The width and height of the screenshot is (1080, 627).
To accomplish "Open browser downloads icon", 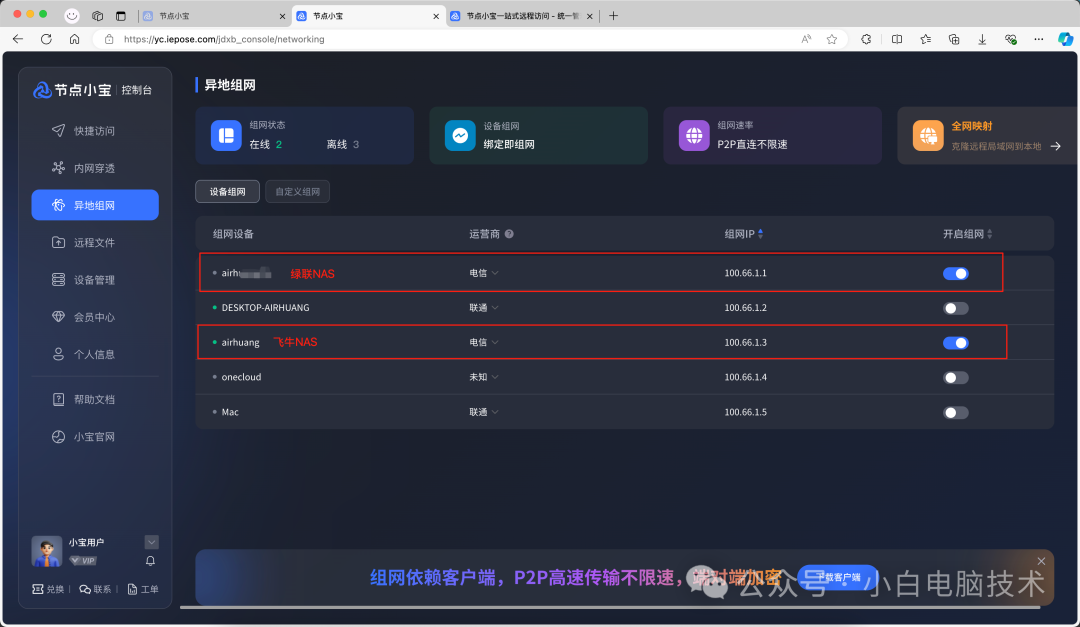I will (x=982, y=39).
